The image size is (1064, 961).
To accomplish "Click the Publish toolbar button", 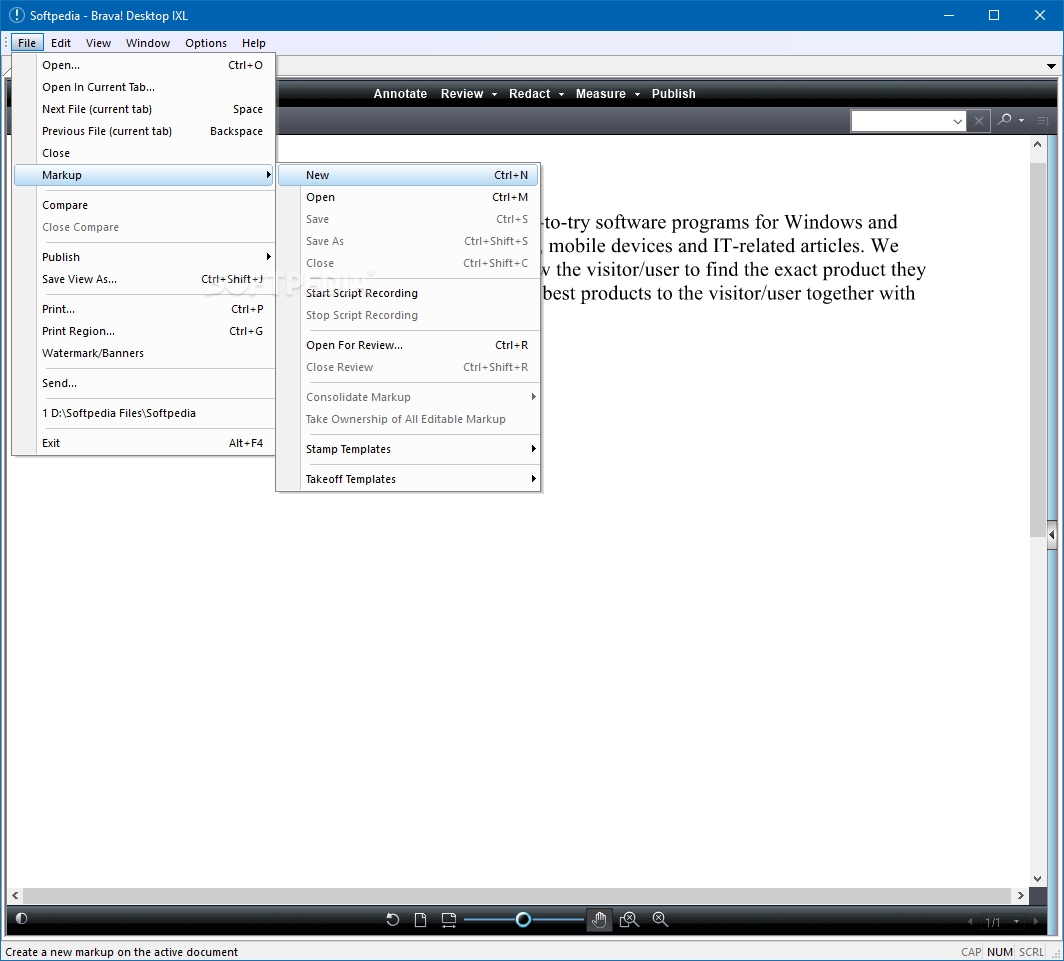I will (673, 94).
